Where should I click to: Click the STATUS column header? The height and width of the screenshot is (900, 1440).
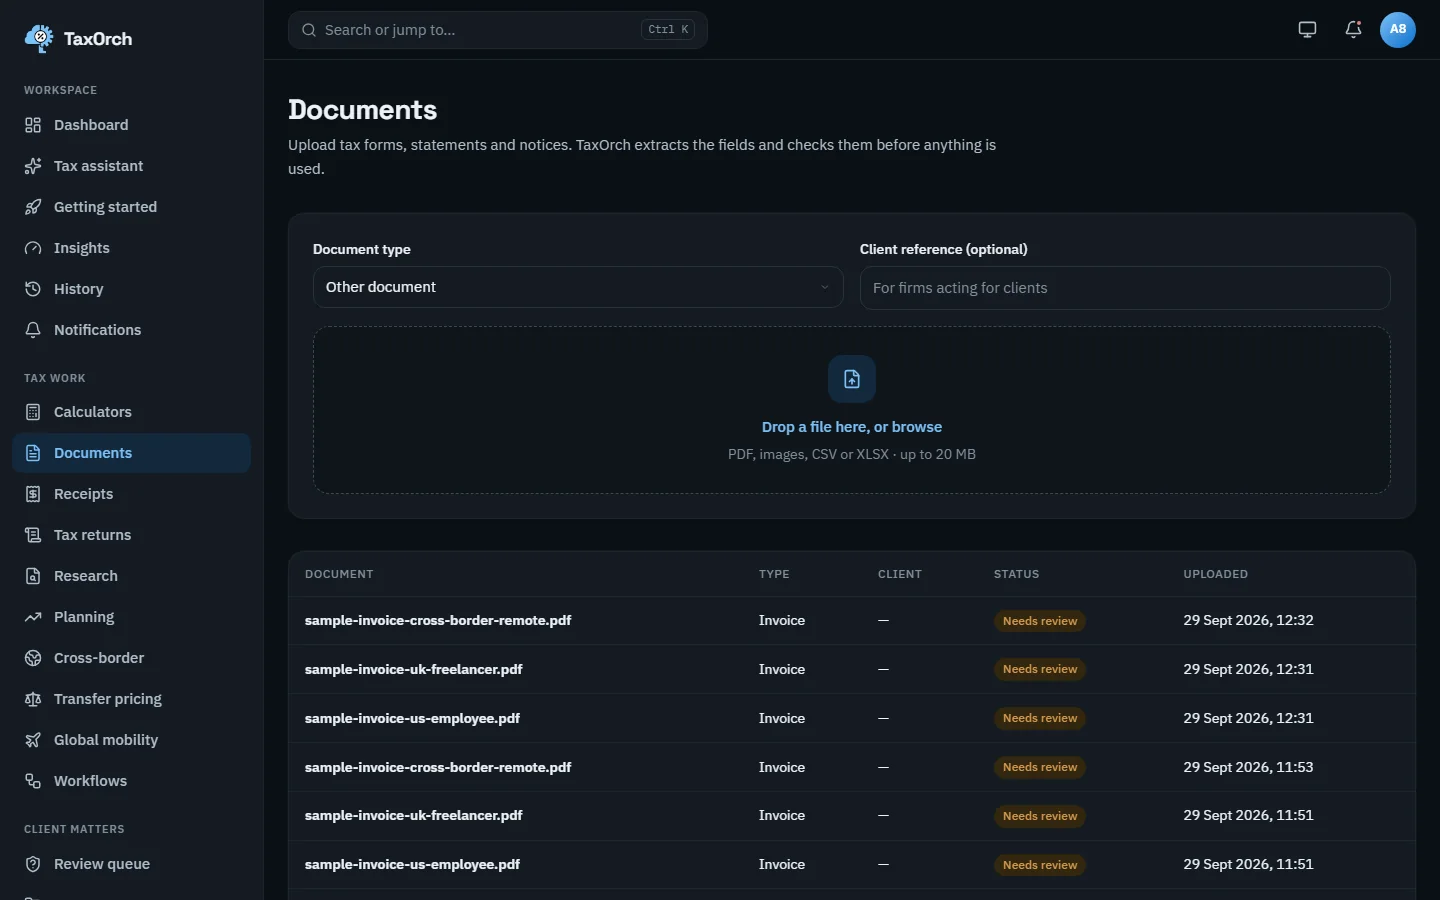[1016, 574]
